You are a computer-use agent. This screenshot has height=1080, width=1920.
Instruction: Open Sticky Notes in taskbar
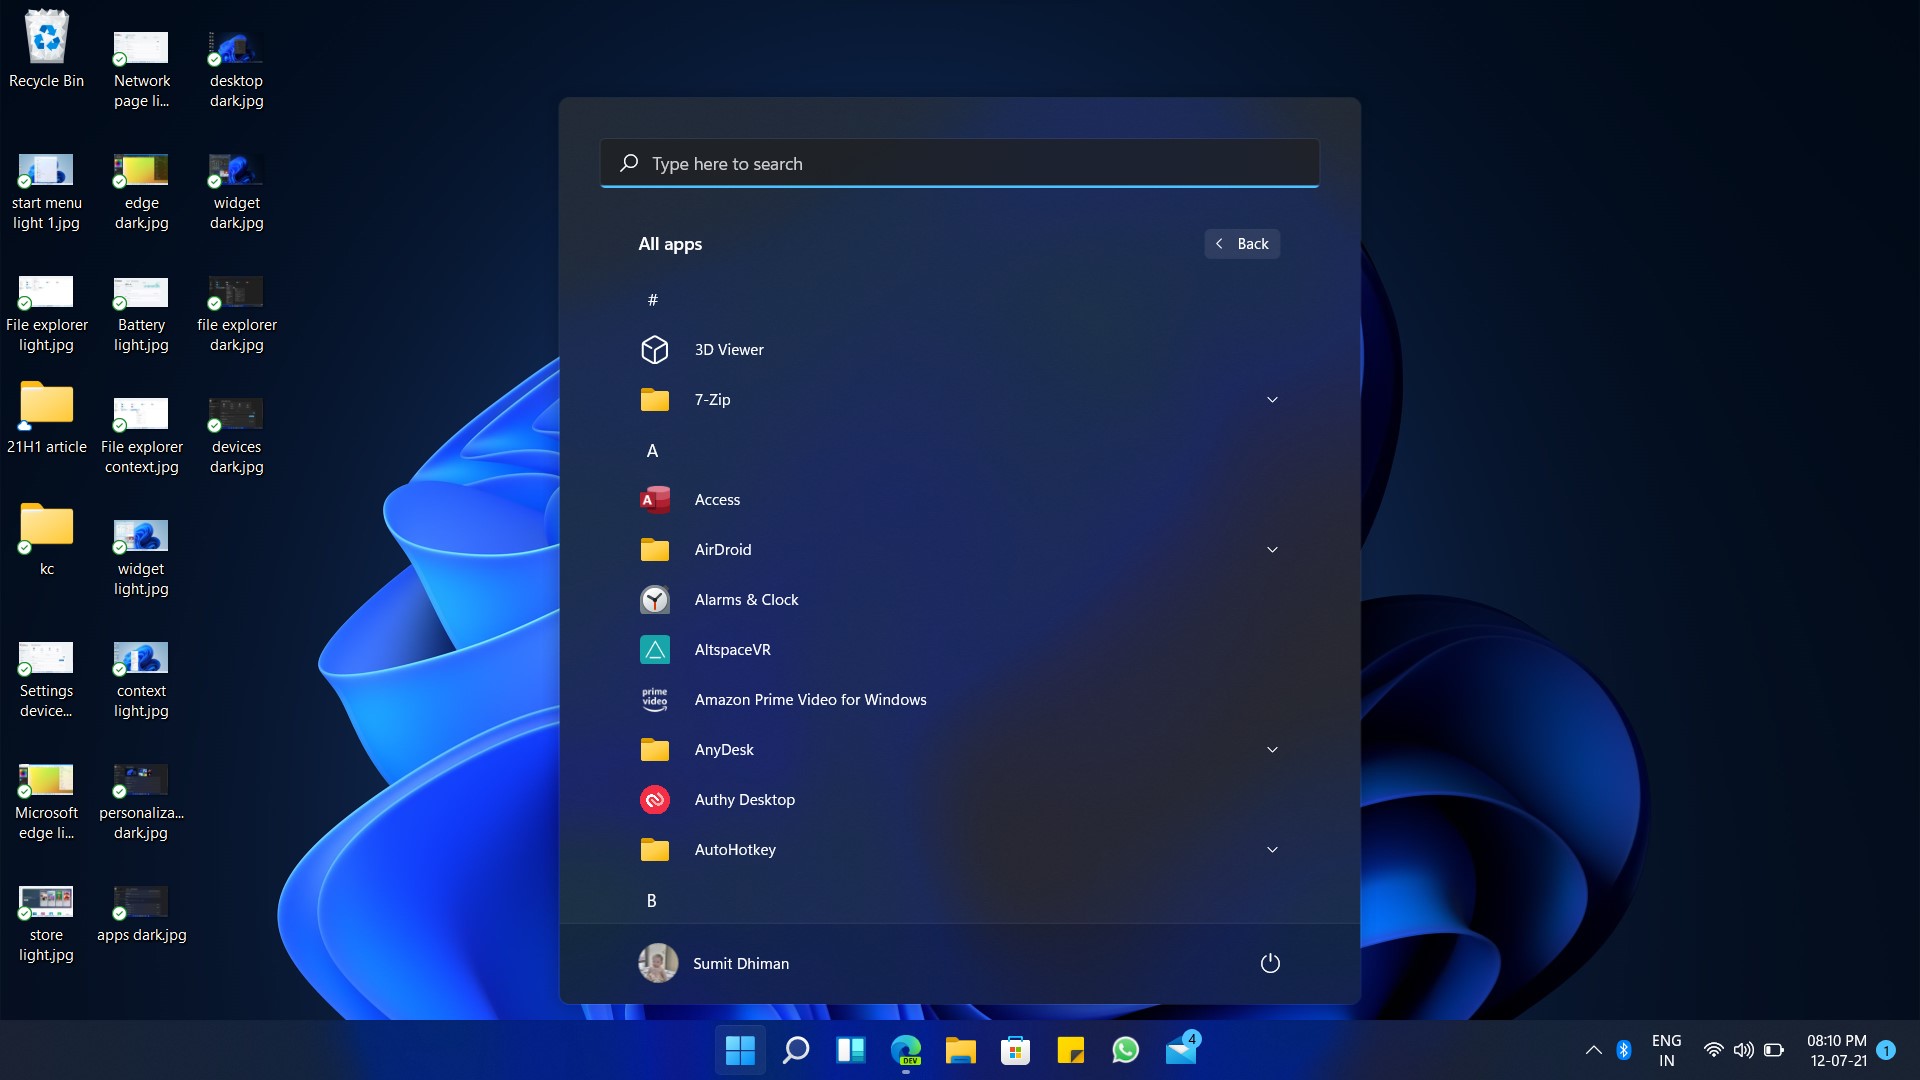pos(1071,1050)
